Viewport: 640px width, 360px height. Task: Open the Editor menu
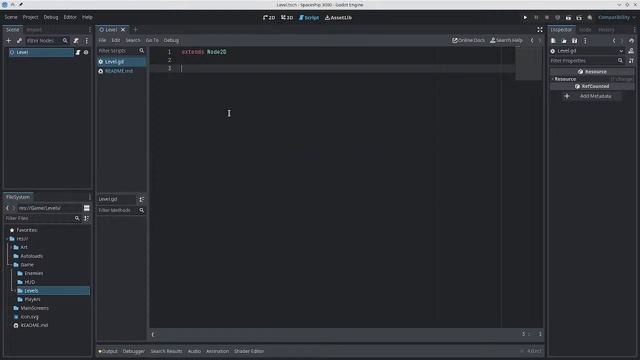(x=70, y=17)
